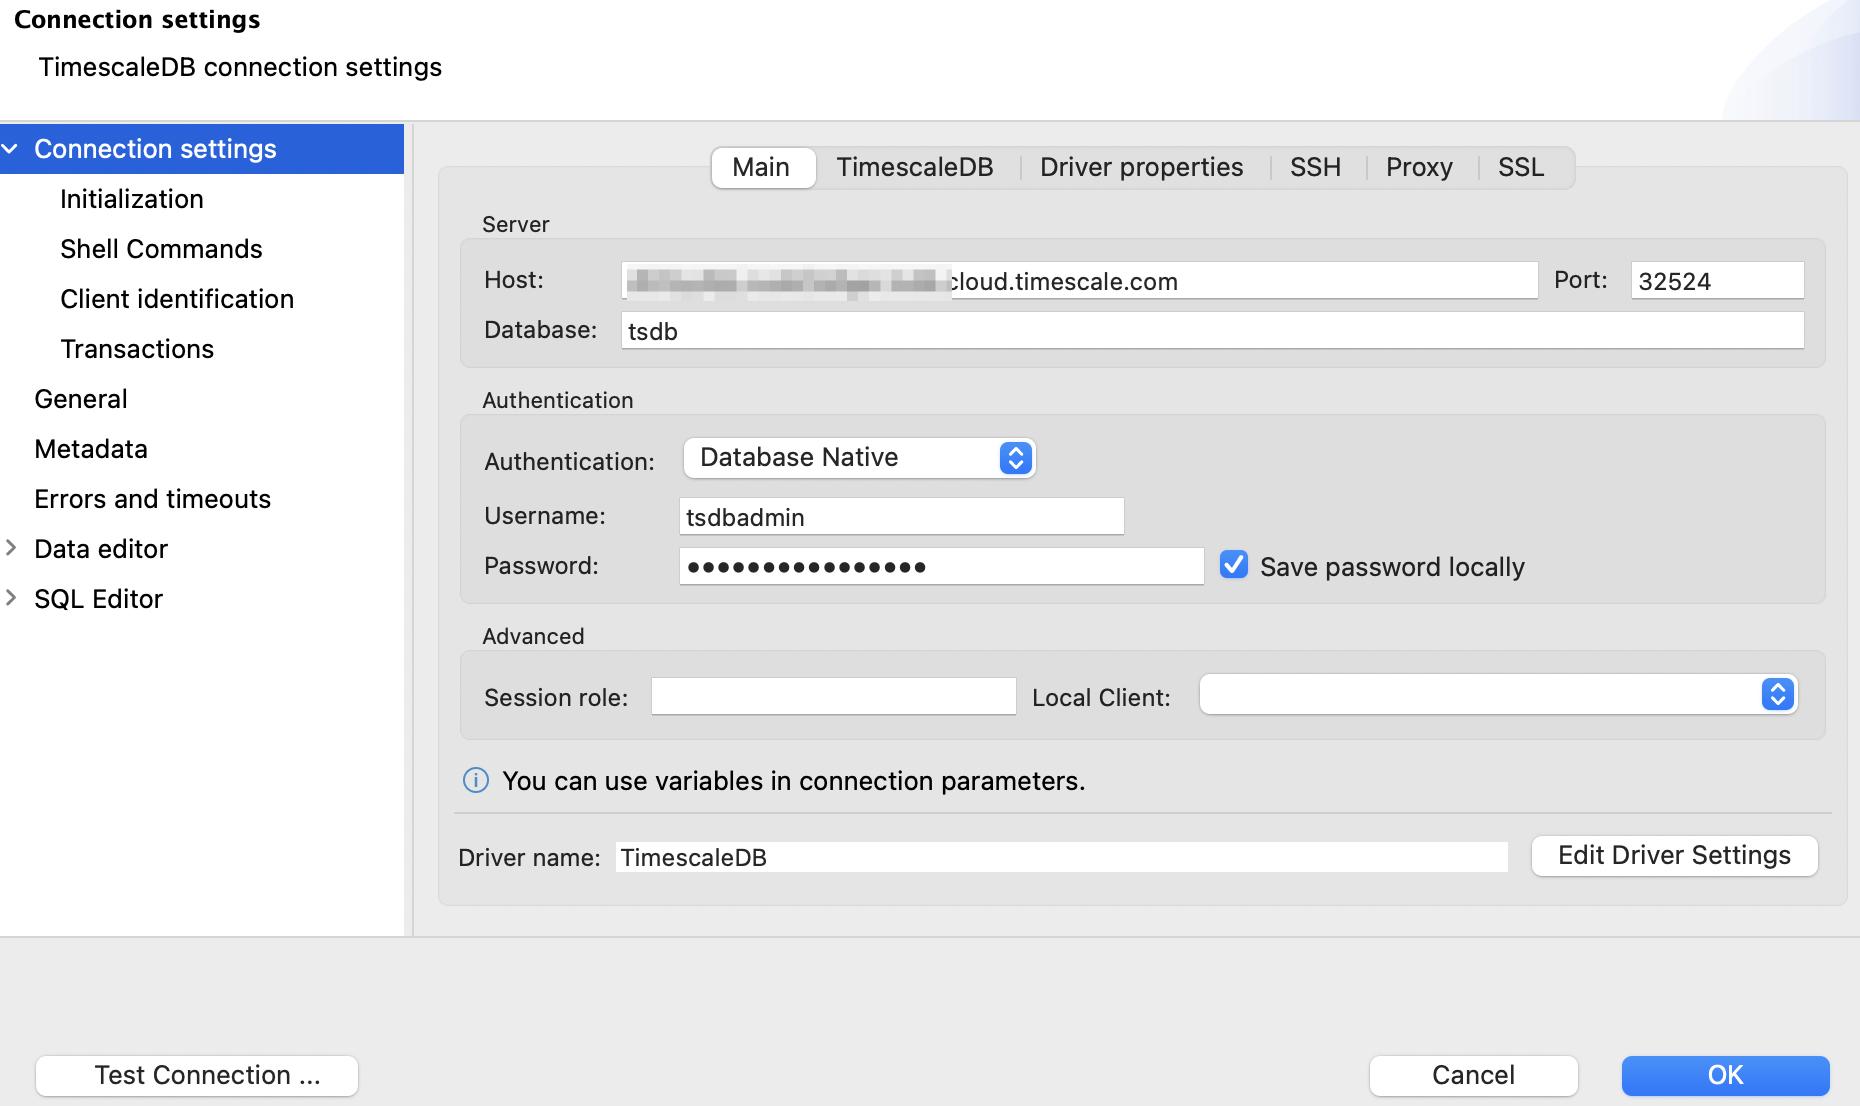Click into the Password field
This screenshot has height=1106, width=1860.
click(x=941, y=567)
